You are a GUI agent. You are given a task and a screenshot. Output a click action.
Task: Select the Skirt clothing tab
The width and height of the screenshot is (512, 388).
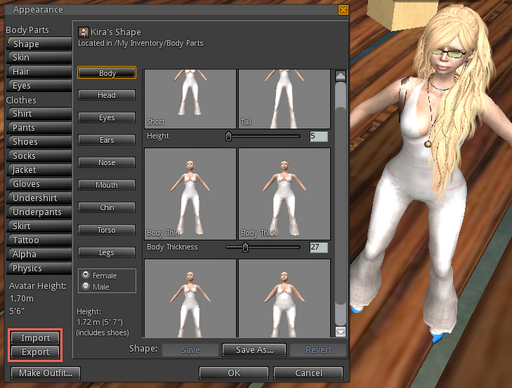(x=39, y=226)
